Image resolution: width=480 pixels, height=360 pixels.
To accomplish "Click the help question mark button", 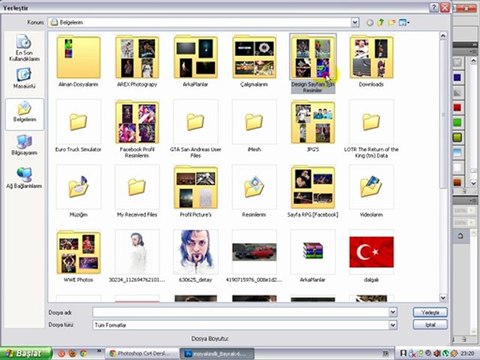I will click(x=434, y=7).
